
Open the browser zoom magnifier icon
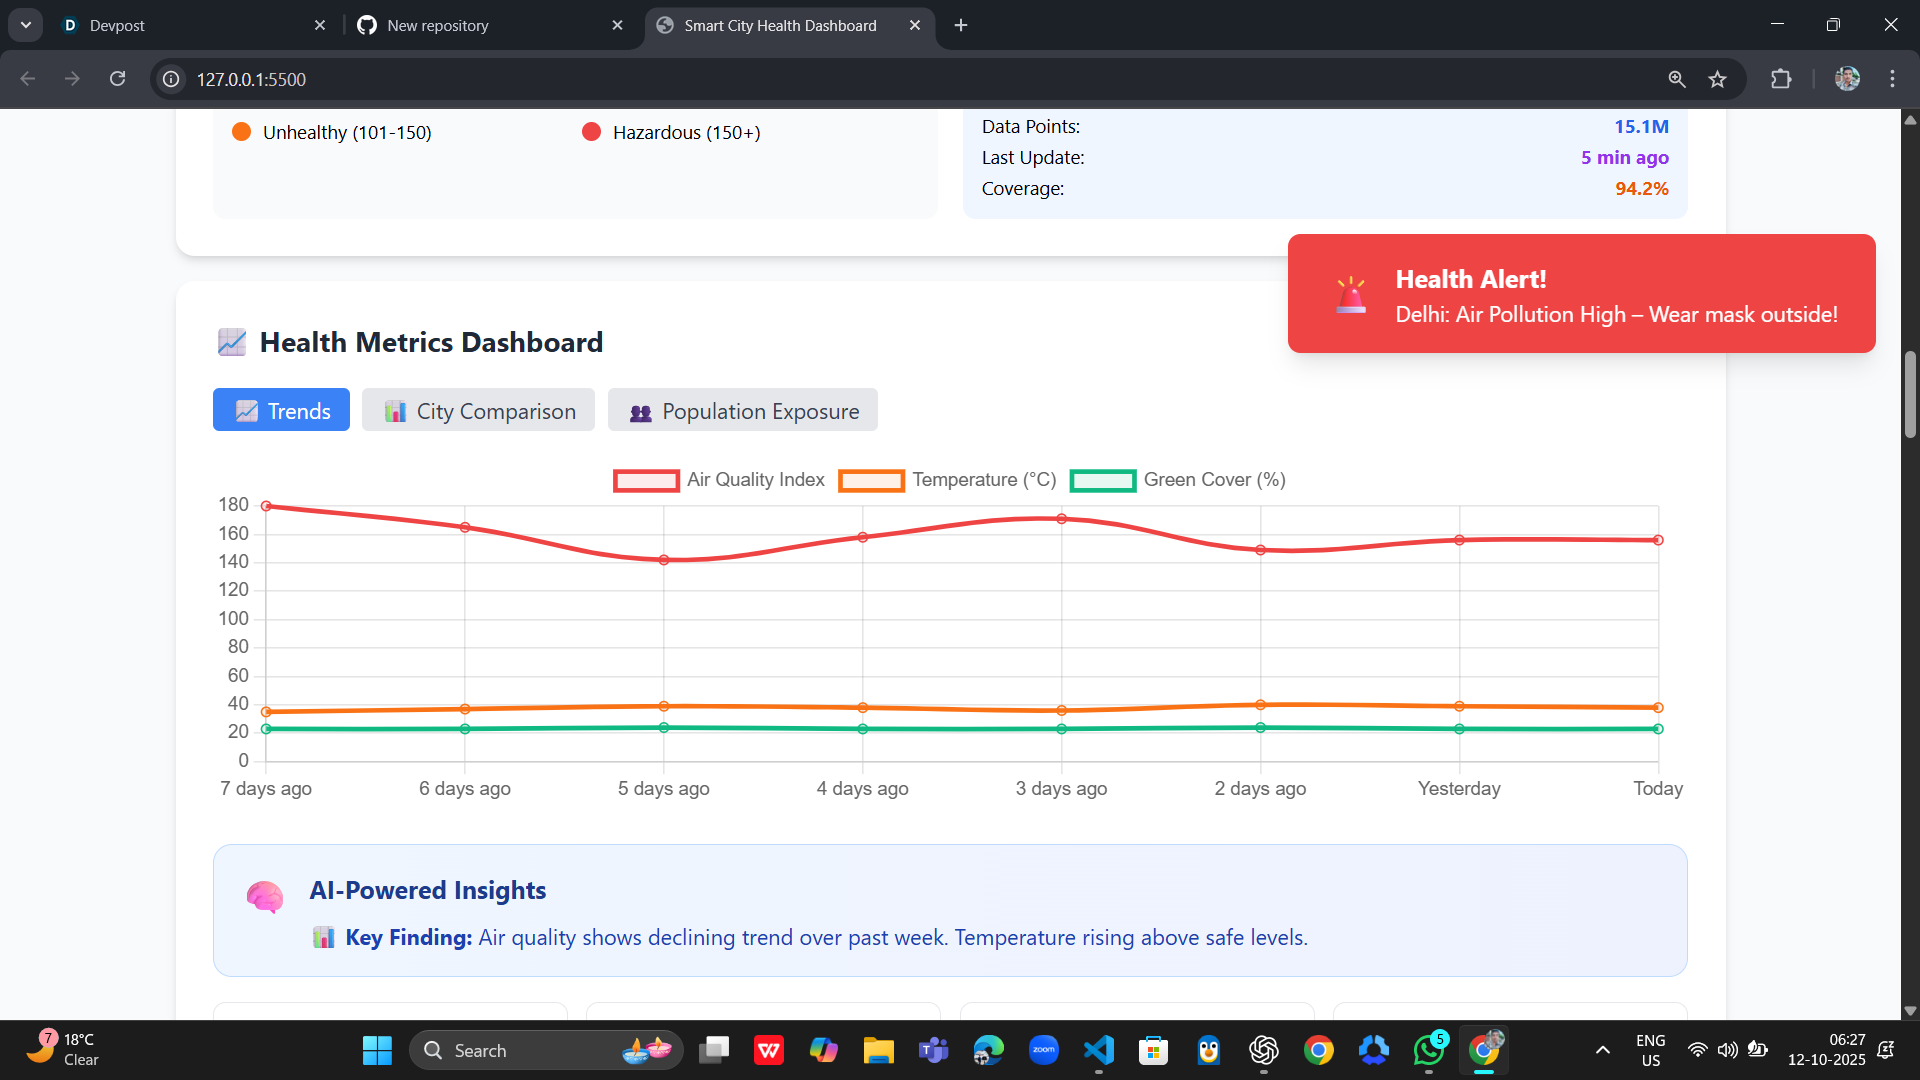pos(1677,79)
